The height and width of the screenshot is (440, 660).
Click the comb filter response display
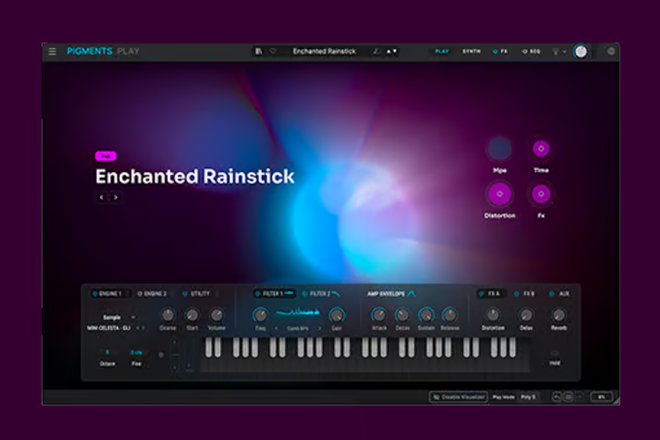298,312
